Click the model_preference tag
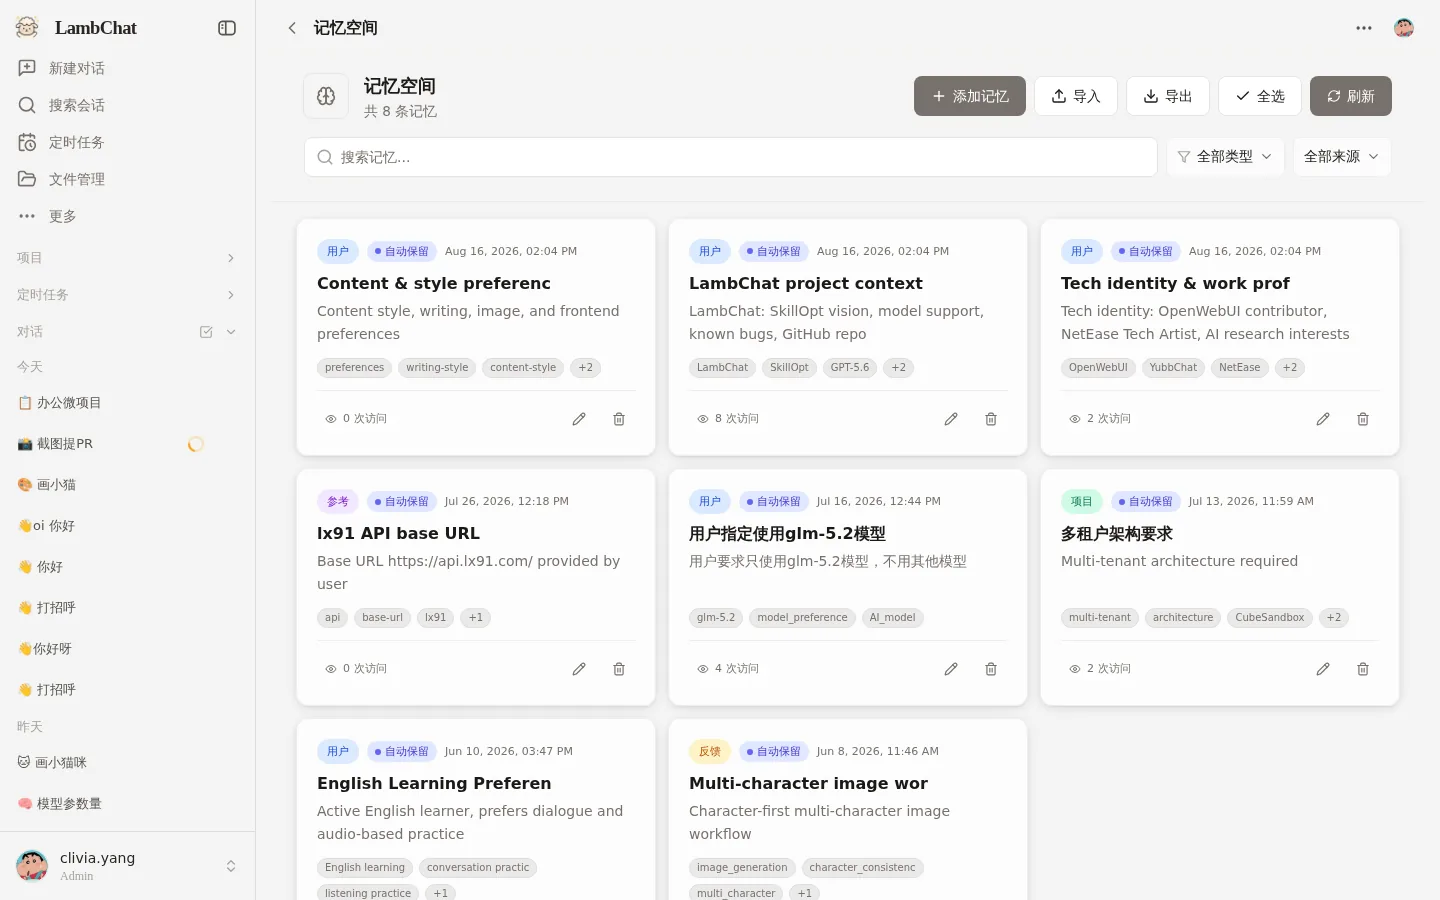The image size is (1440, 900). coord(802,618)
